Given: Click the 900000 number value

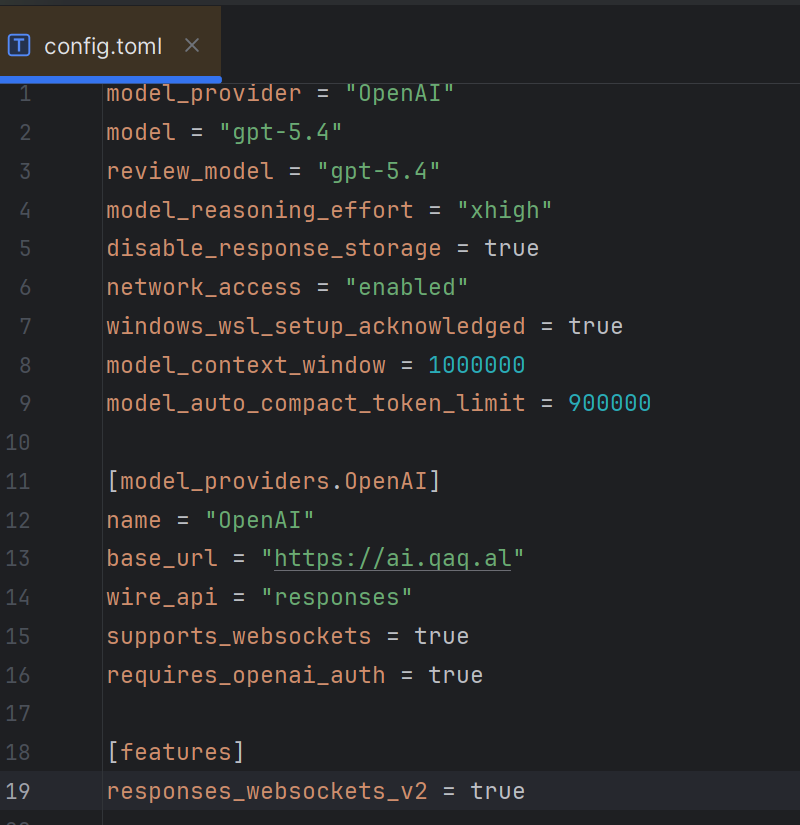Looking at the screenshot, I should [609, 404].
